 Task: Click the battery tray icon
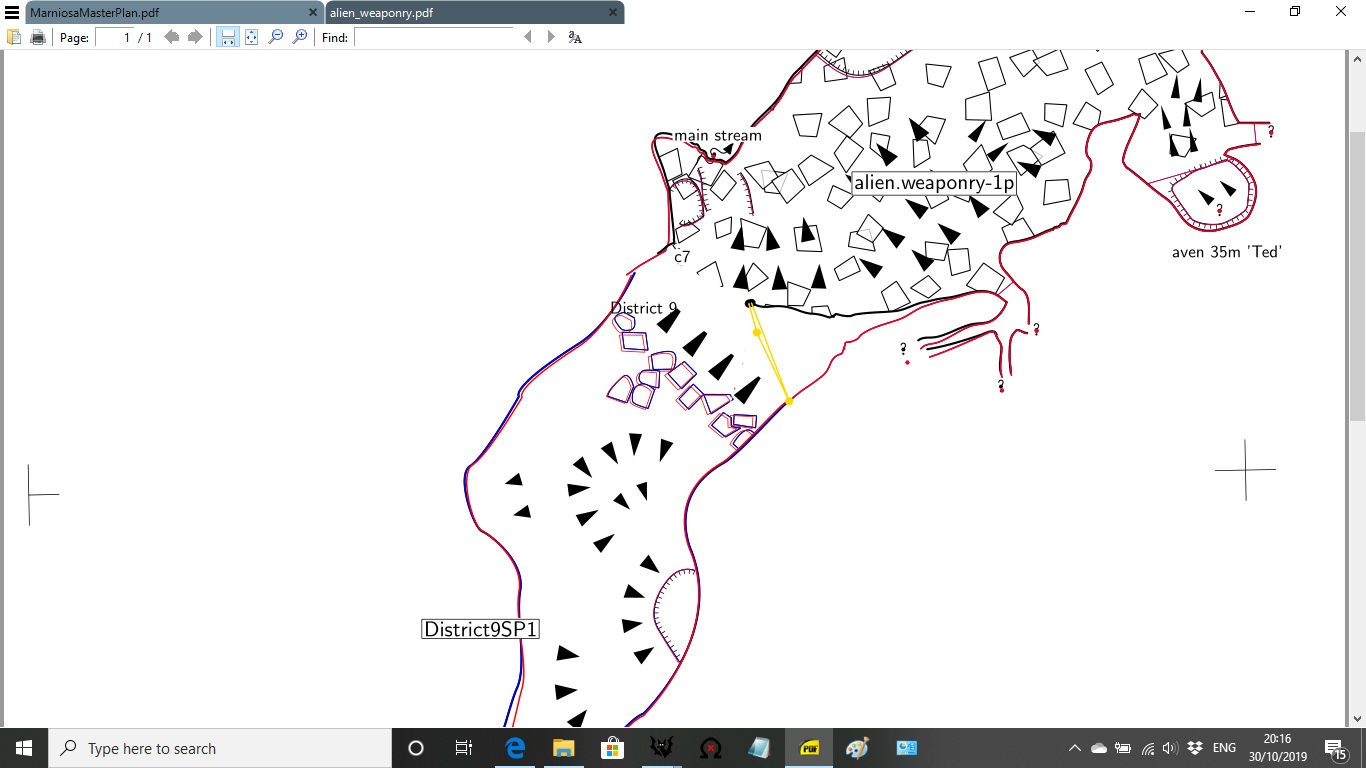1123,748
